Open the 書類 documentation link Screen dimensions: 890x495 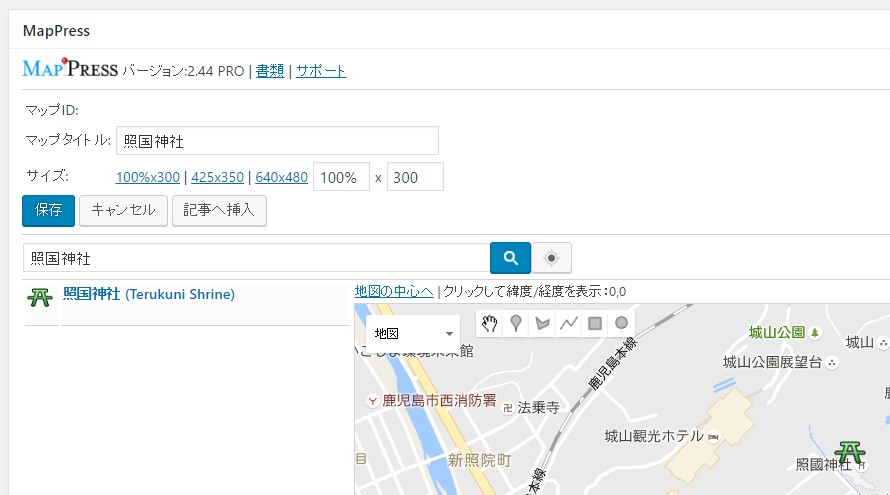(270, 71)
